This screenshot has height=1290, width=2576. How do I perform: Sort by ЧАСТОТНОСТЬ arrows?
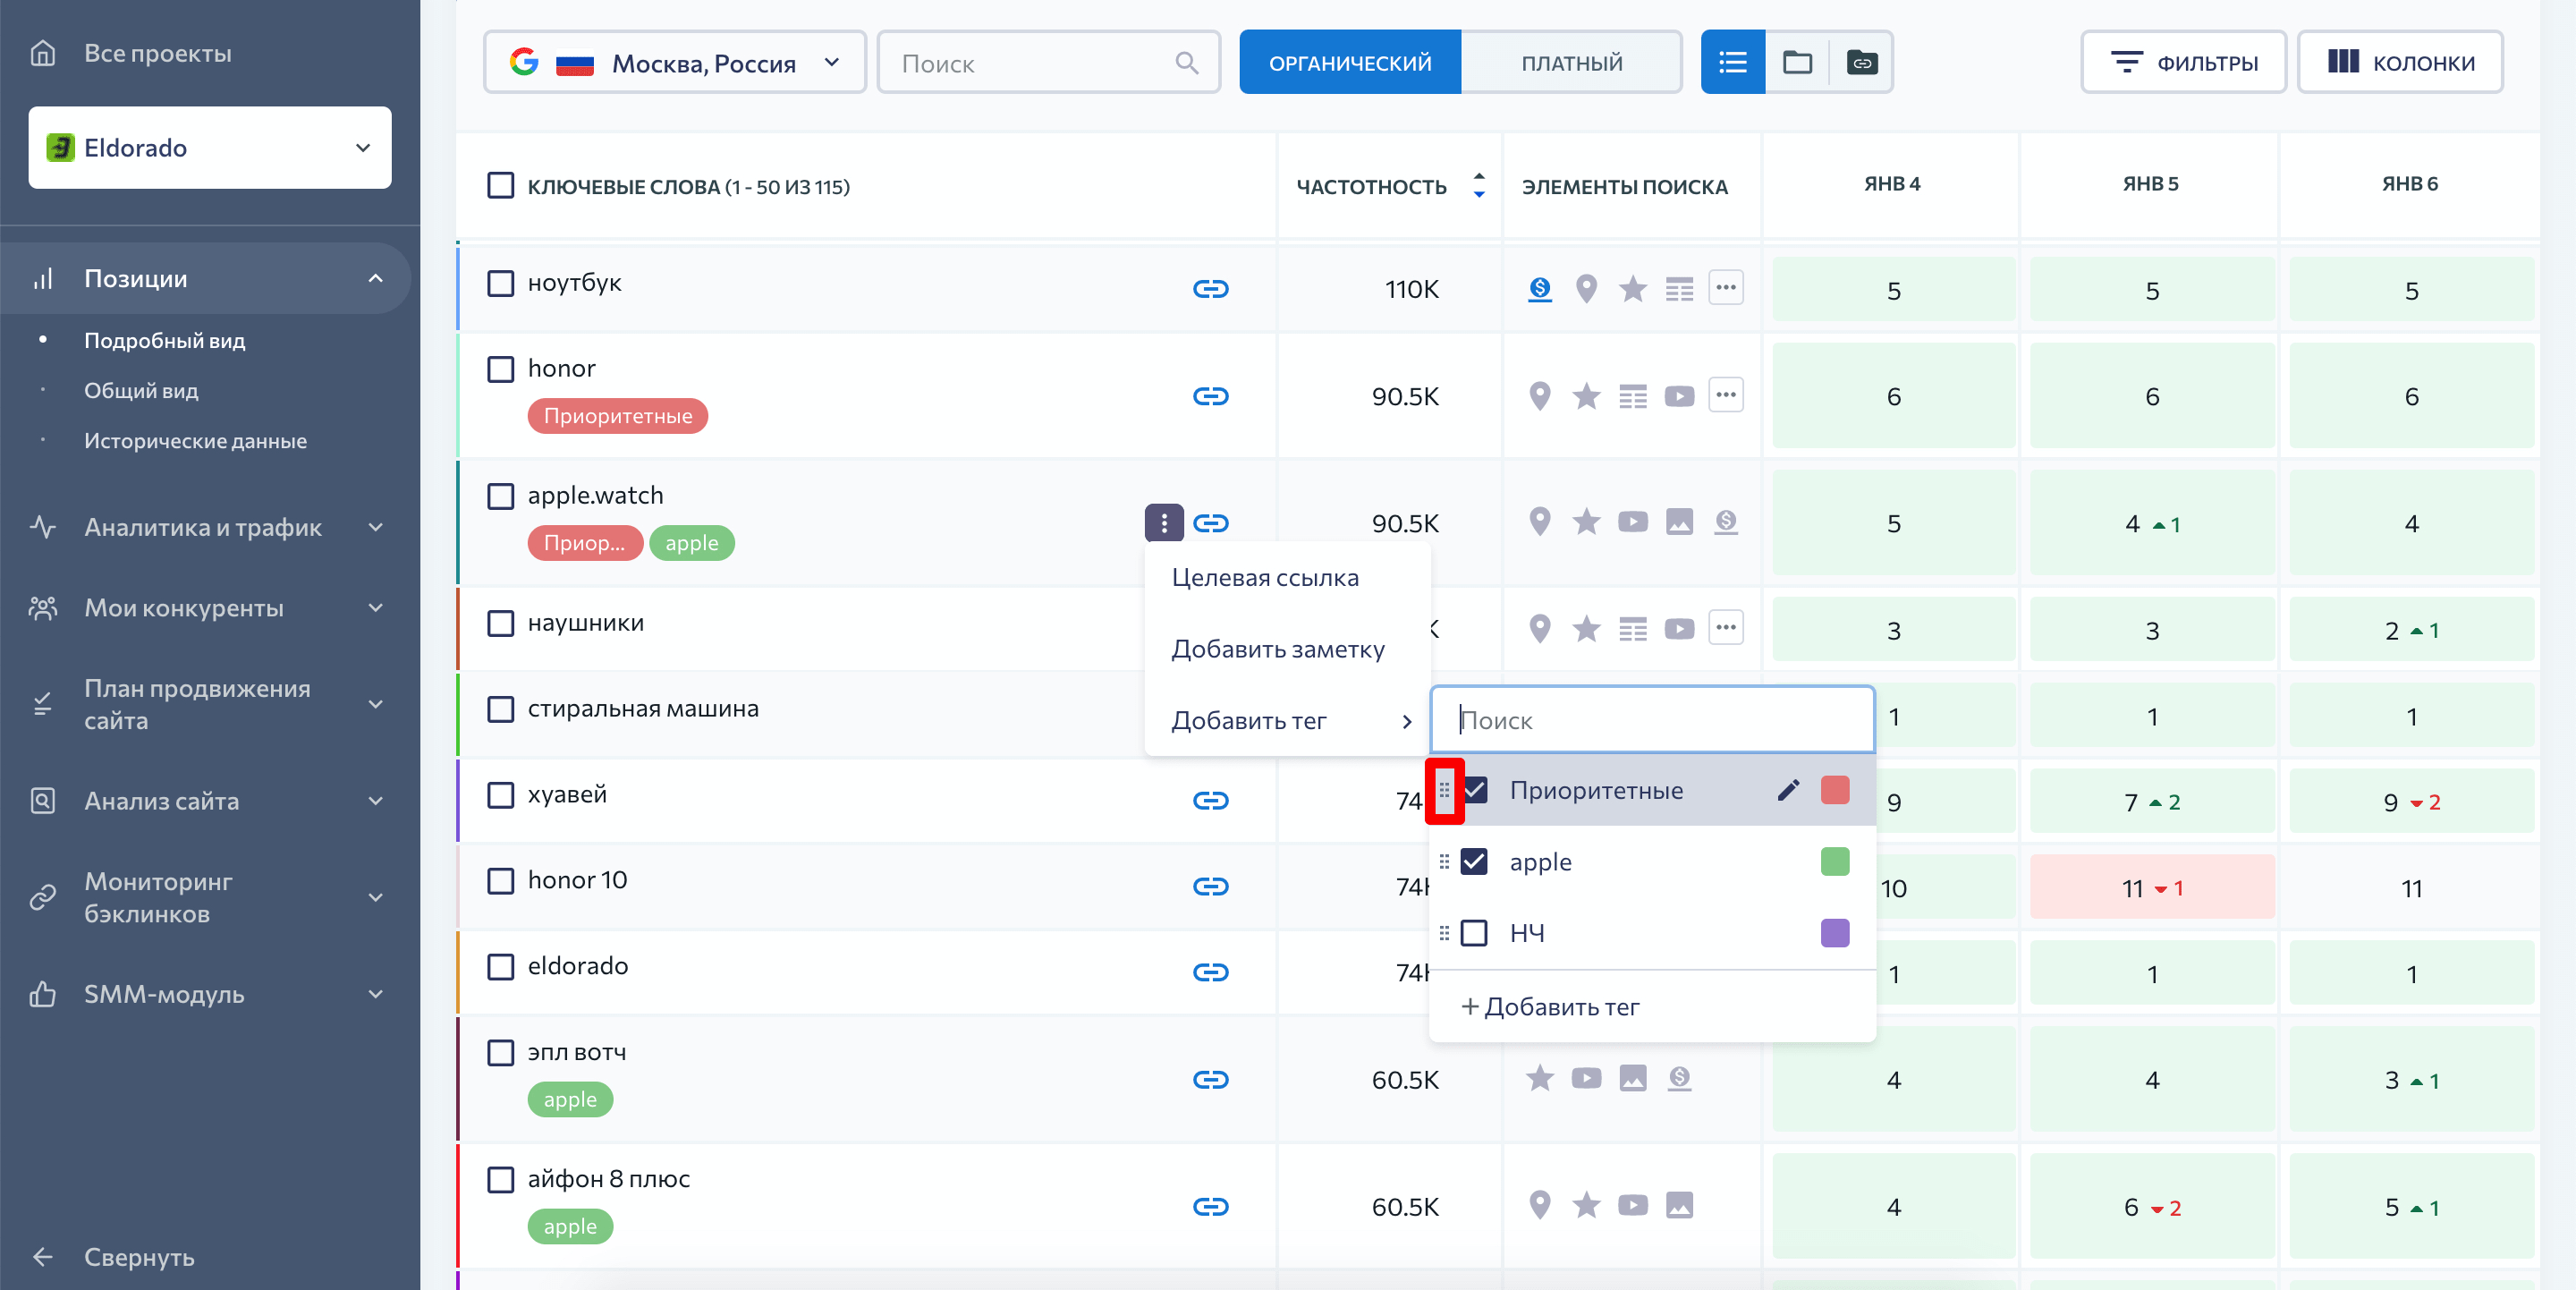click(x=1478, y=185)
